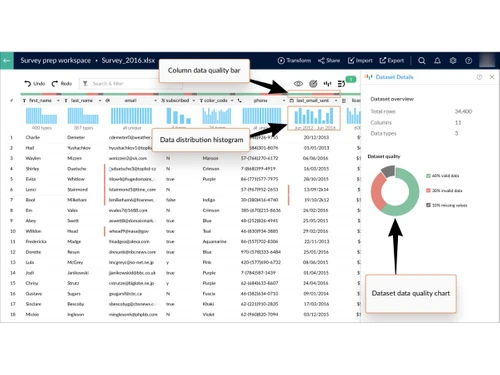Image resolution: width=500 pixels, height=375 pixels.
Task: Select the cell 'Charlie' in first_name
Action: click(x=33, y=137)
